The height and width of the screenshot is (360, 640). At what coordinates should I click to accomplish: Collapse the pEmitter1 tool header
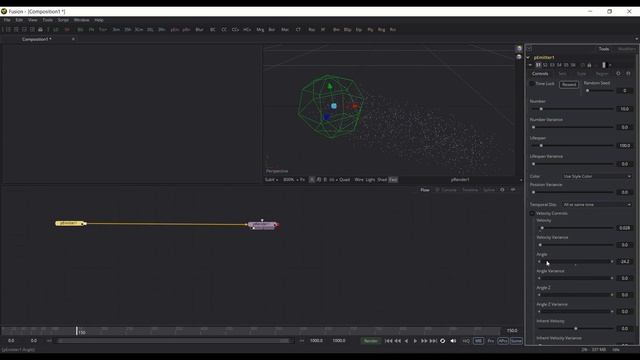coord(528,58)
